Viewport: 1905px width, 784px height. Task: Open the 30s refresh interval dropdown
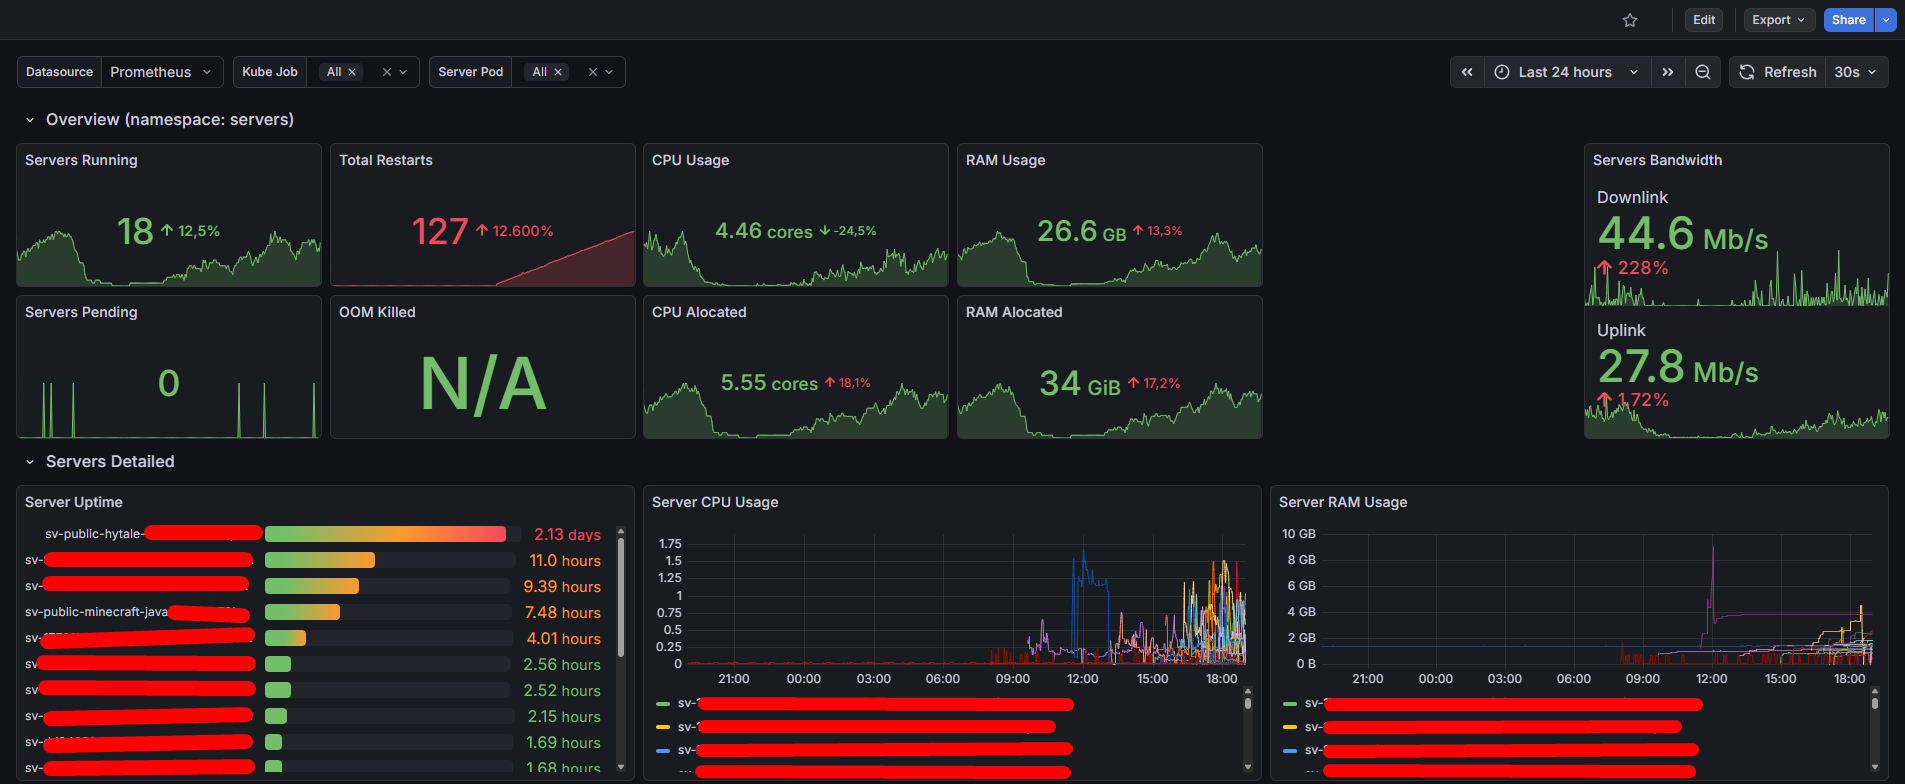(x=1856, y=72)
